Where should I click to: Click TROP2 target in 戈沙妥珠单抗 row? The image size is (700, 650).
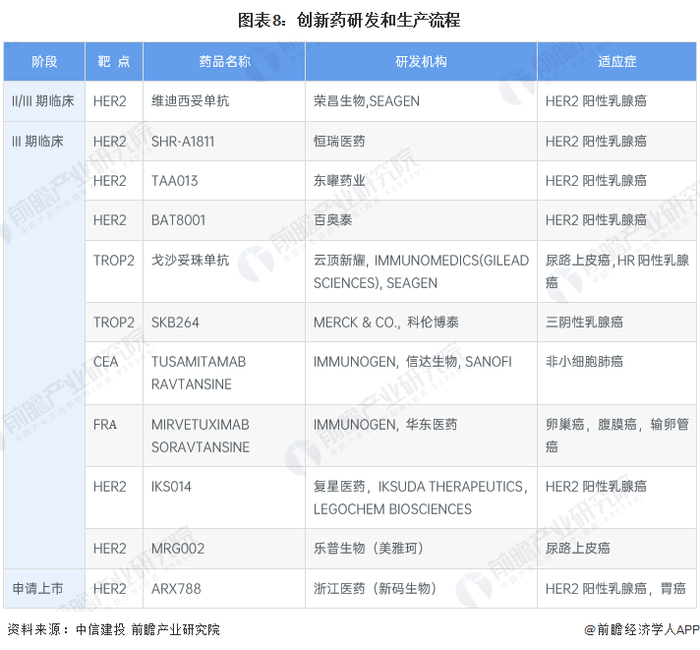pyautogui.click(x=114, y=260)
